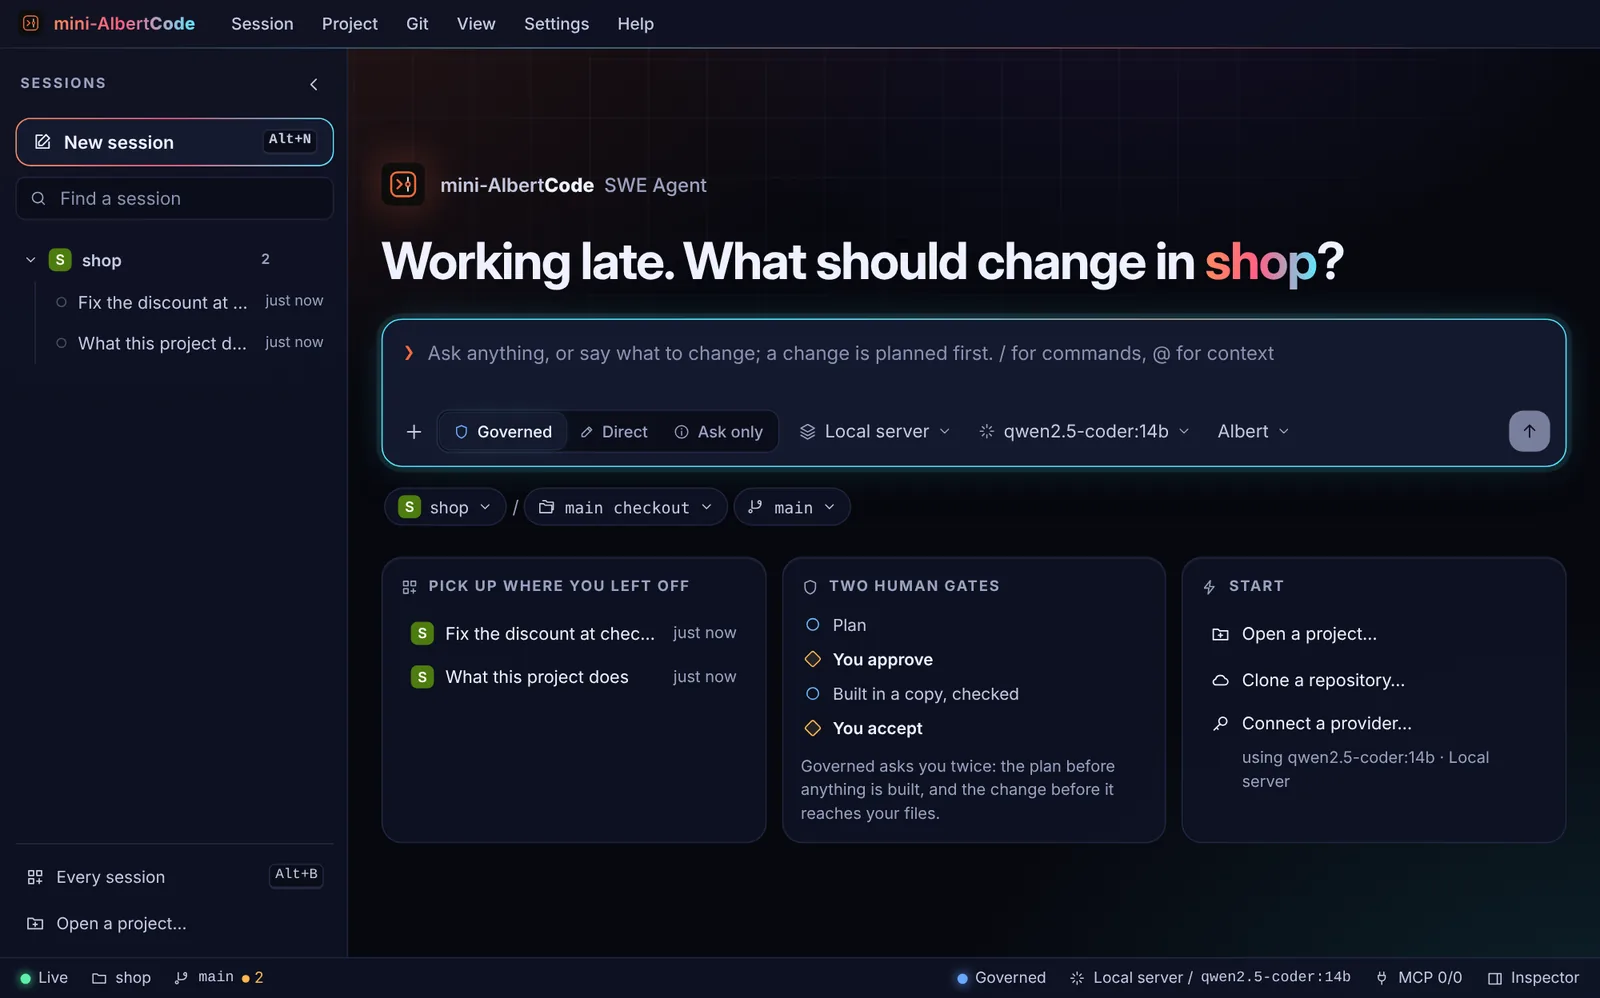Open the Git menu
This screenshot has height=998, width=1600.
point(417,24)
